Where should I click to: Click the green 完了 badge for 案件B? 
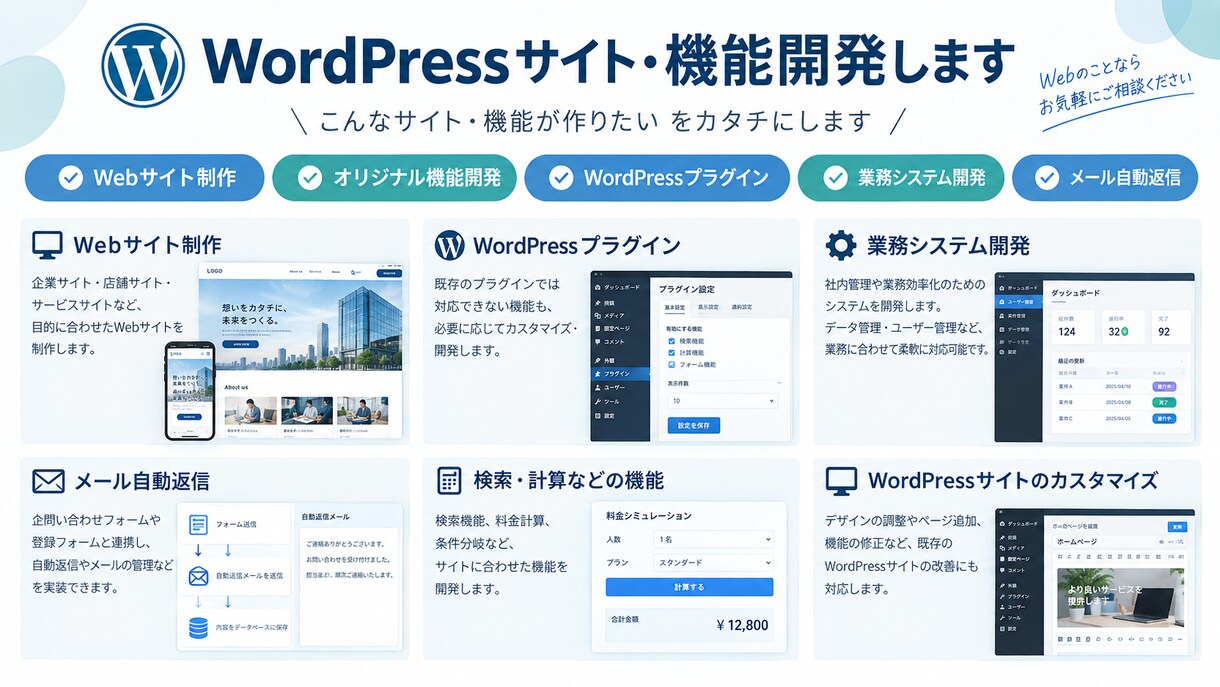[x=1164, y=402]
